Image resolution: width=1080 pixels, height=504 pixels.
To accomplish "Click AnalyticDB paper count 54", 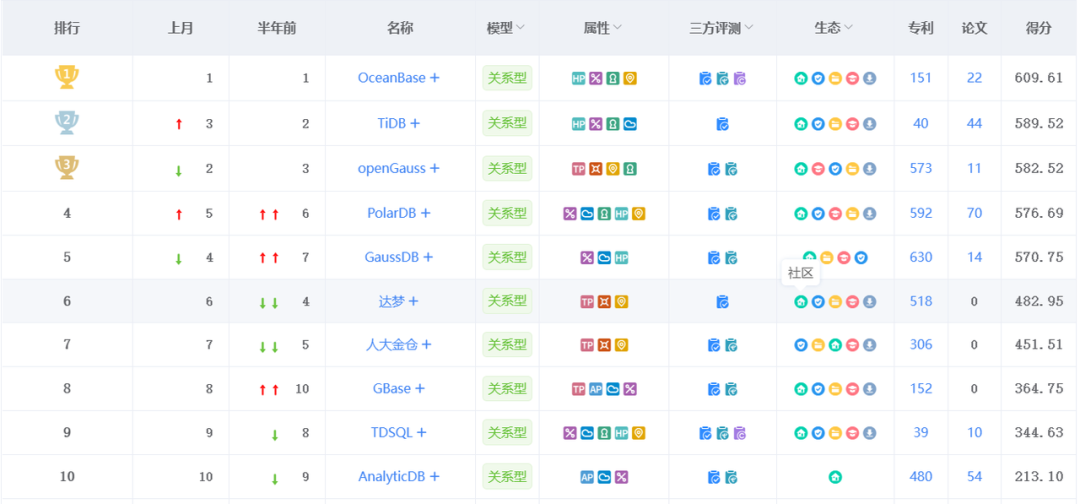I will click(974, 476).
